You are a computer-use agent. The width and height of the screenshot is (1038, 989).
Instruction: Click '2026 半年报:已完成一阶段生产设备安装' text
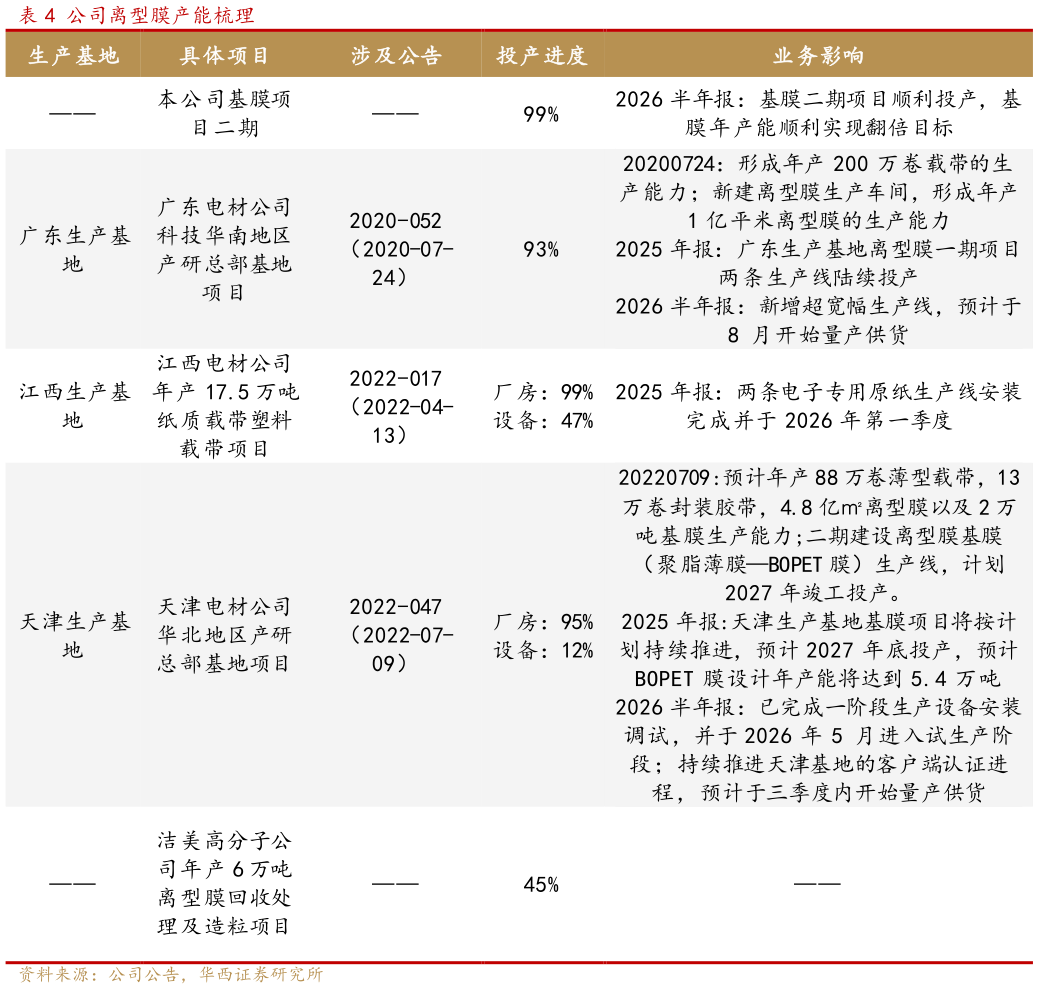point(818,750)
